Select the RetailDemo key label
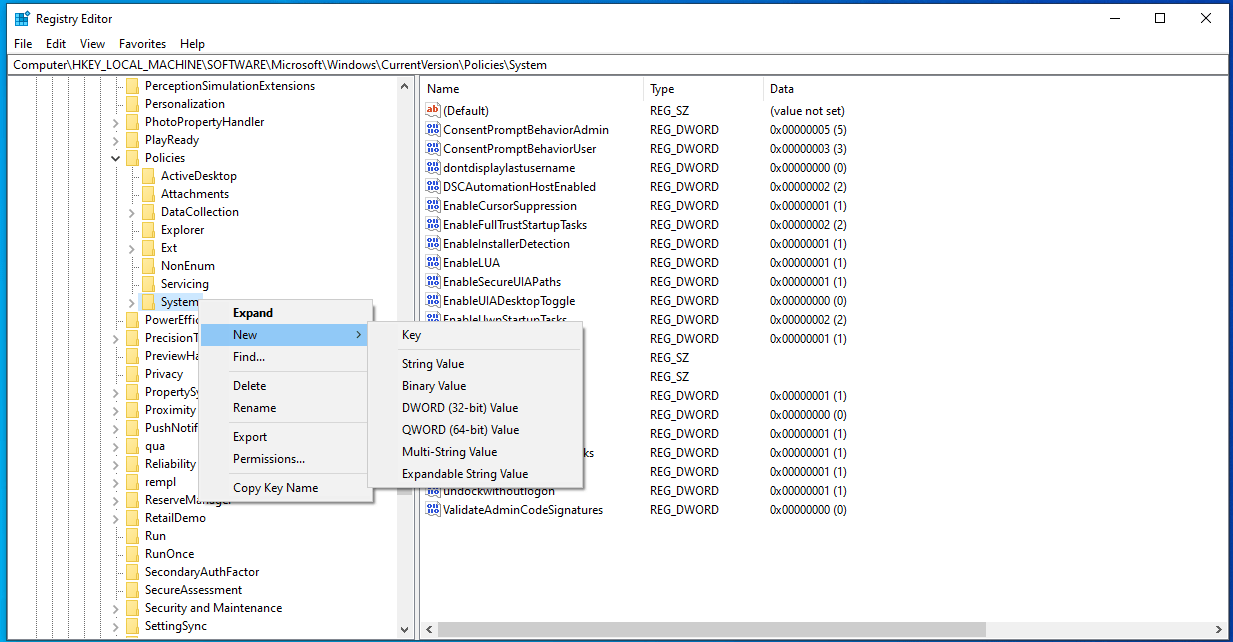The image size is (1233, 642). [175, 517]
